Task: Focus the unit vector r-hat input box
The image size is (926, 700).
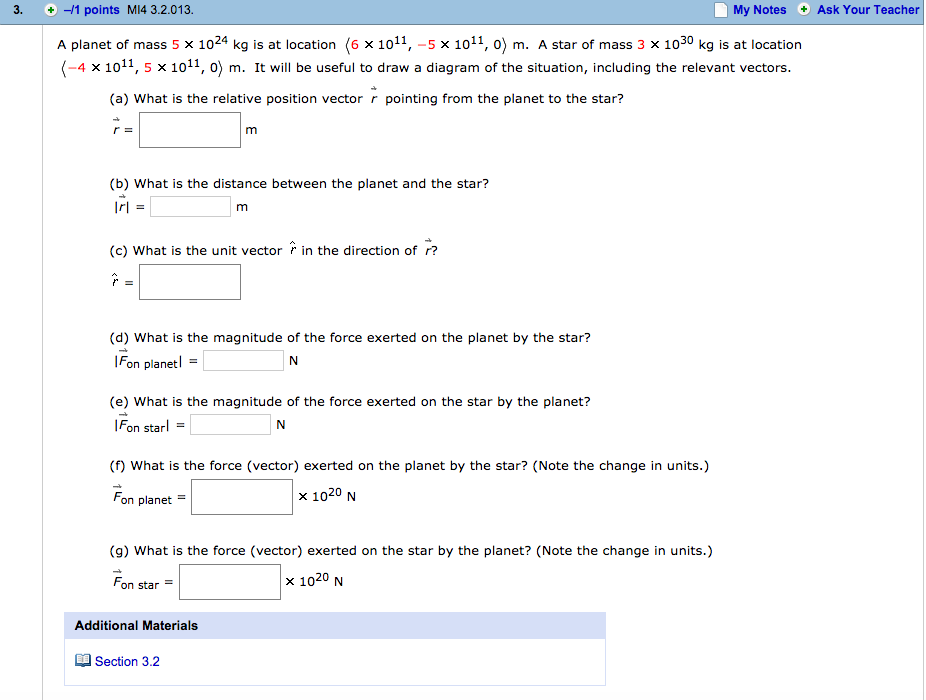Action: tap(190, 282)
